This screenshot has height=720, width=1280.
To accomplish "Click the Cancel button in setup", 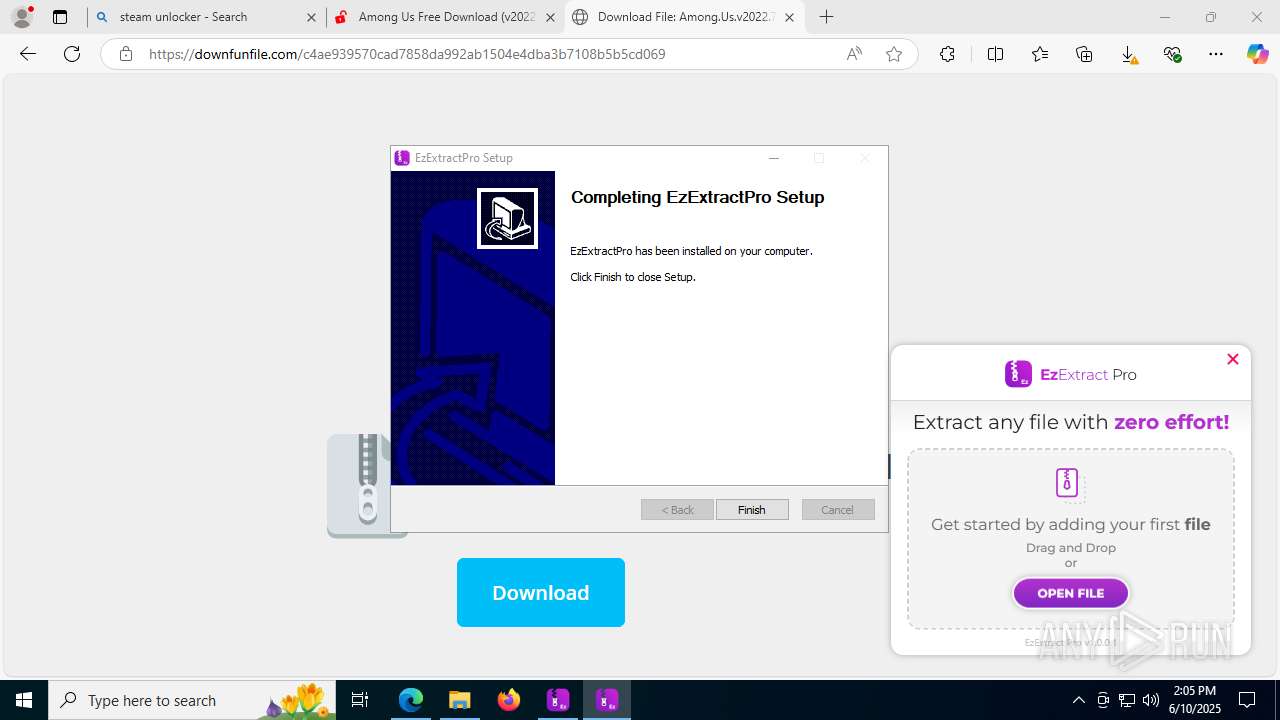I will click(838, 510).
